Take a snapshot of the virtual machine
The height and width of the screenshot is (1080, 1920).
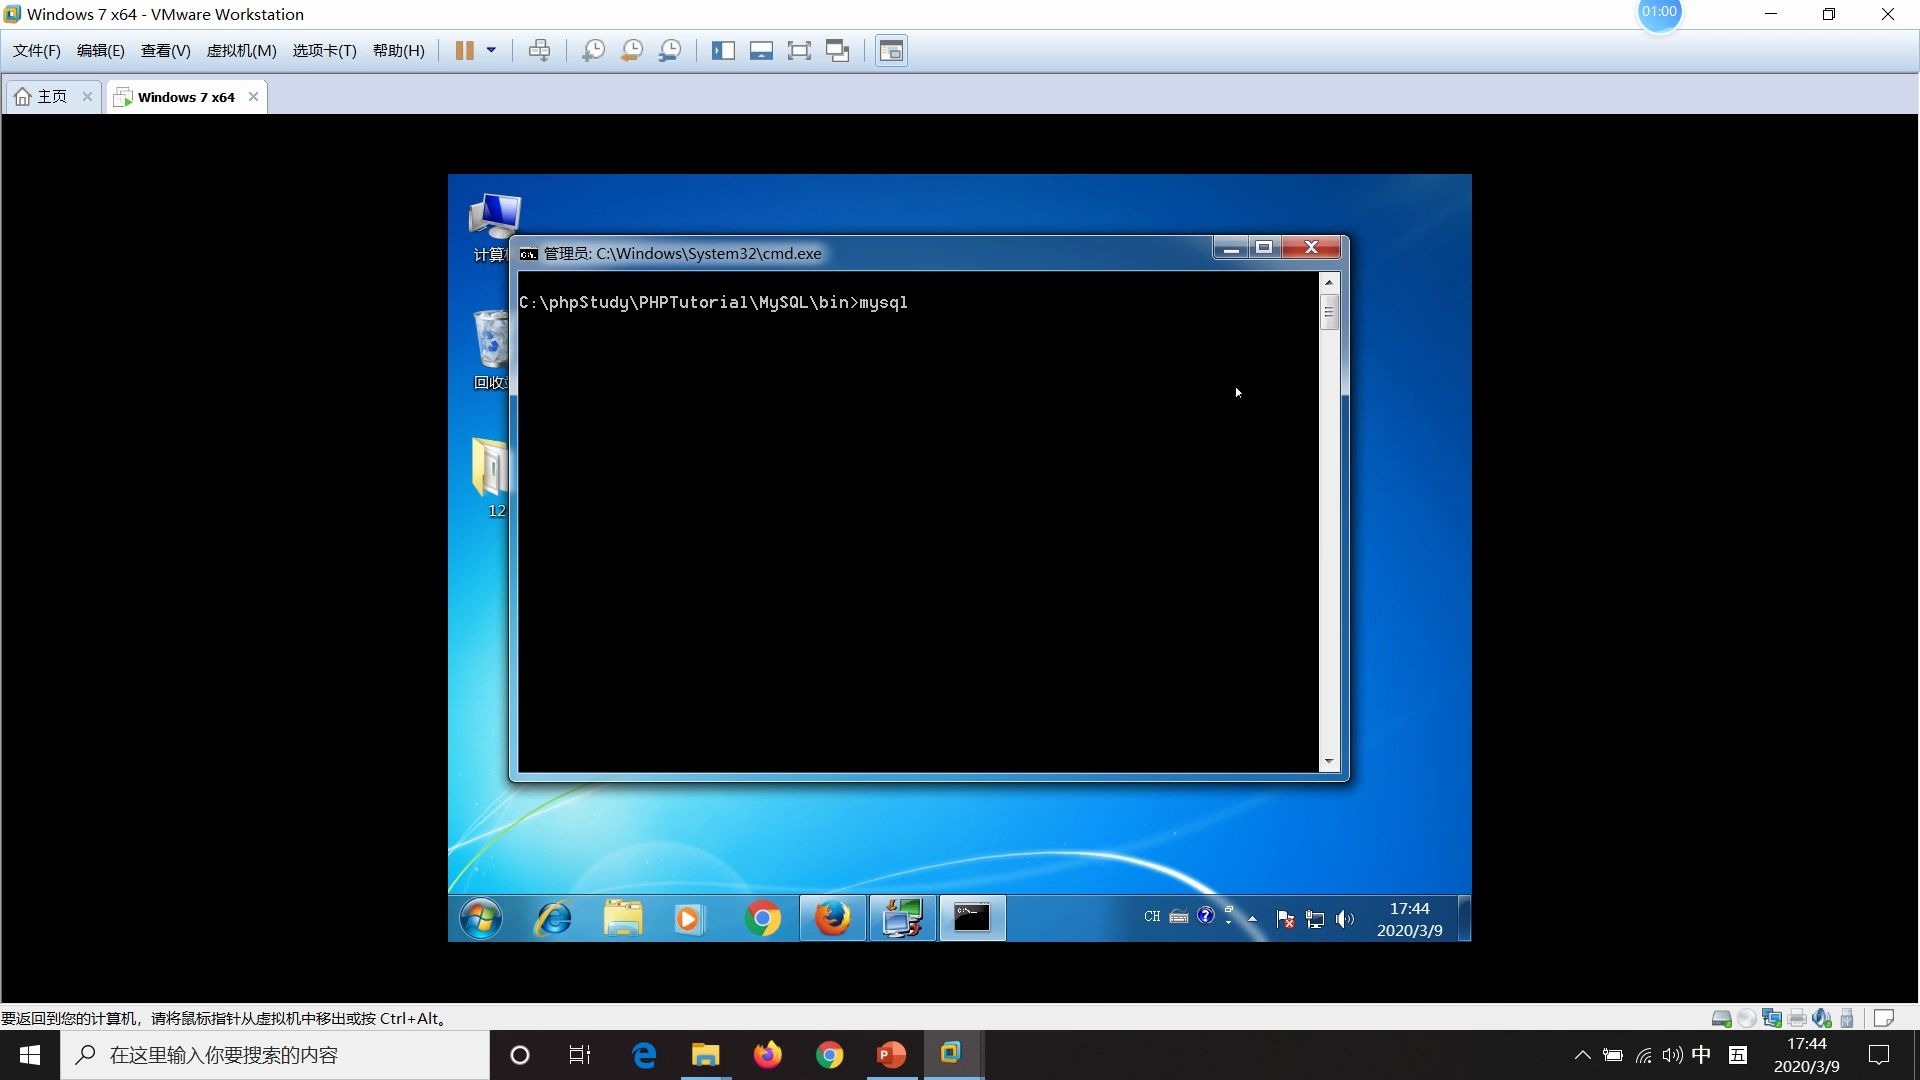click(593, 51)
